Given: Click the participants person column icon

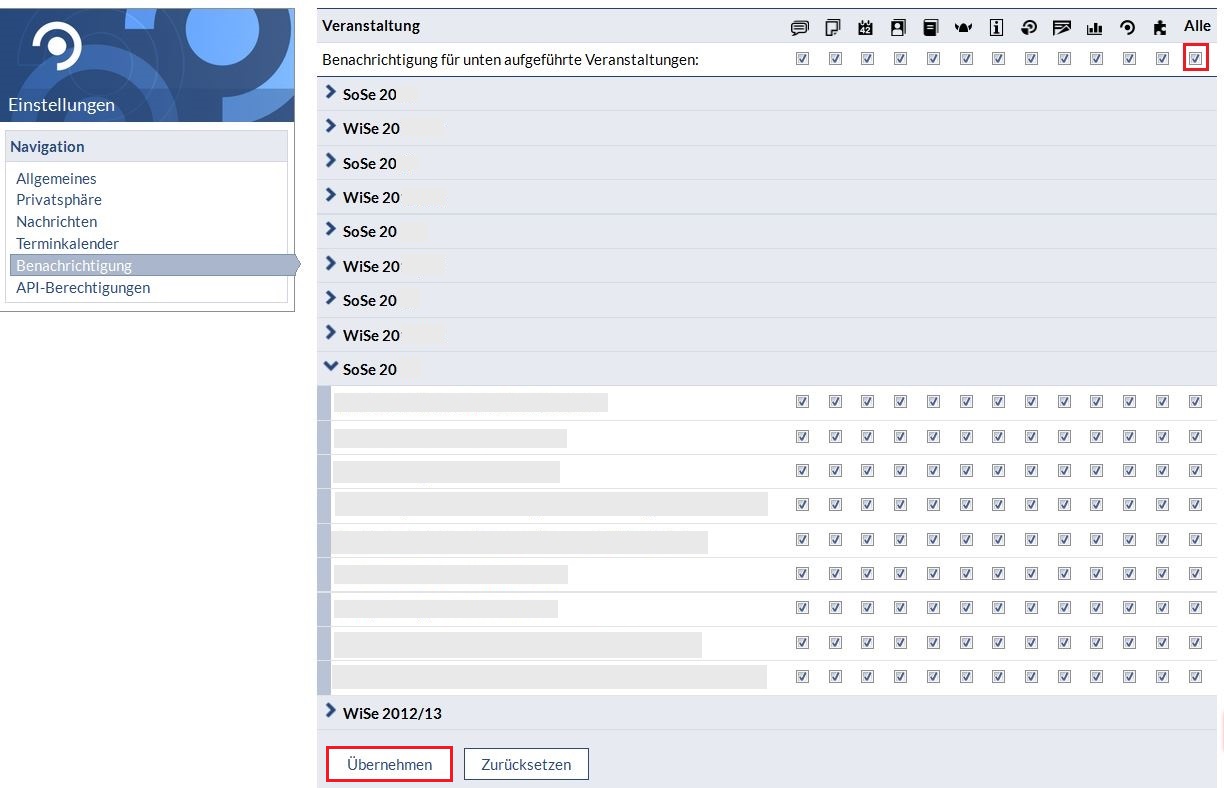Looking at the screenshot, I should [899, 28].
